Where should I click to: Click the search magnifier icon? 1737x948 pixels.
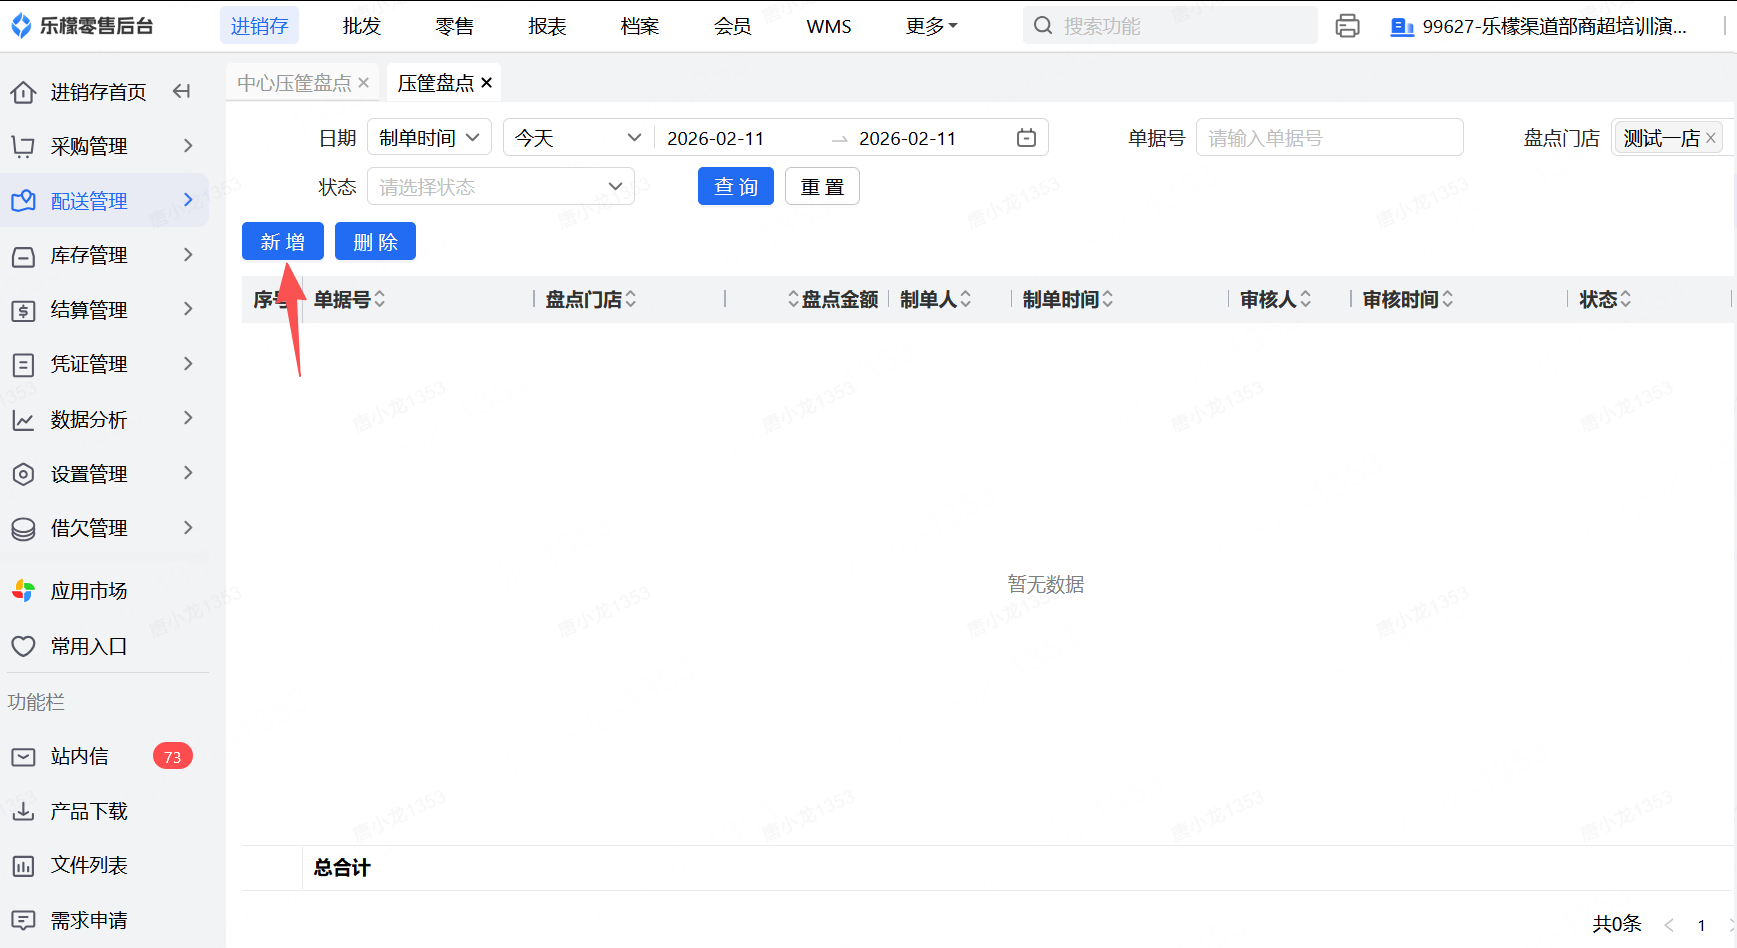1043,26
